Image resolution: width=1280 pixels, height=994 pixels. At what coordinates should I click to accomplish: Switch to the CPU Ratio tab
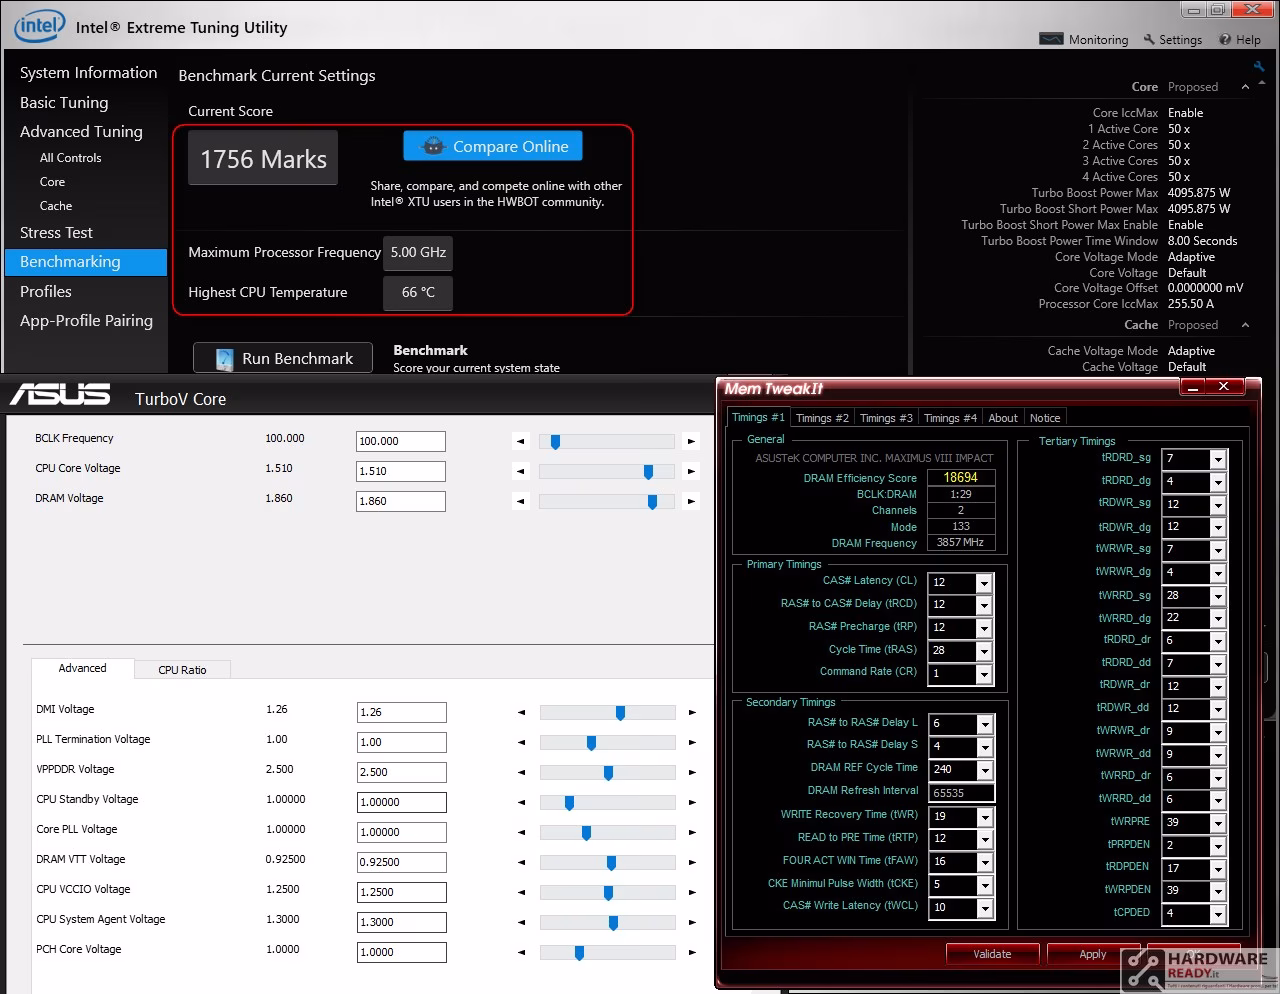tap(182, 670)
